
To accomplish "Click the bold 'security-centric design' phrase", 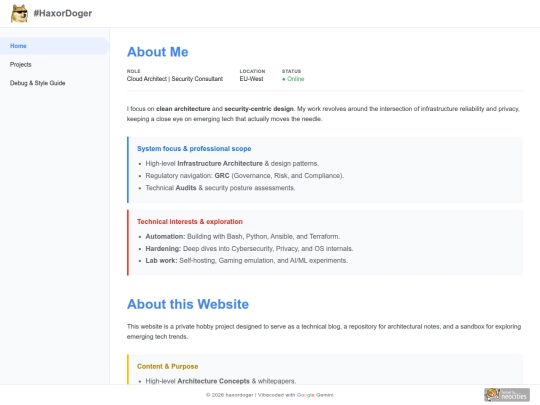I will 259,109.
